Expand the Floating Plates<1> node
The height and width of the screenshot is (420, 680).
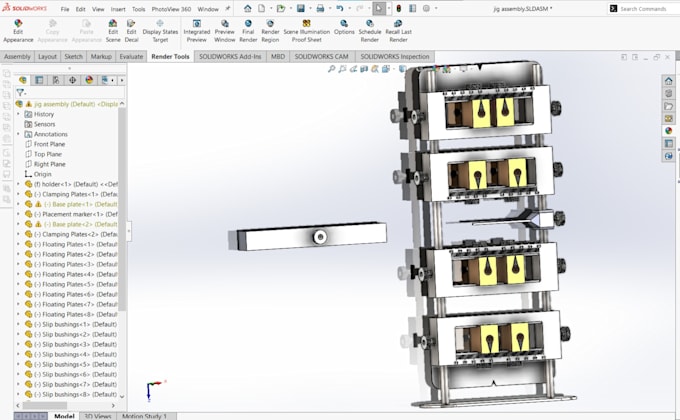click(18, 244)
